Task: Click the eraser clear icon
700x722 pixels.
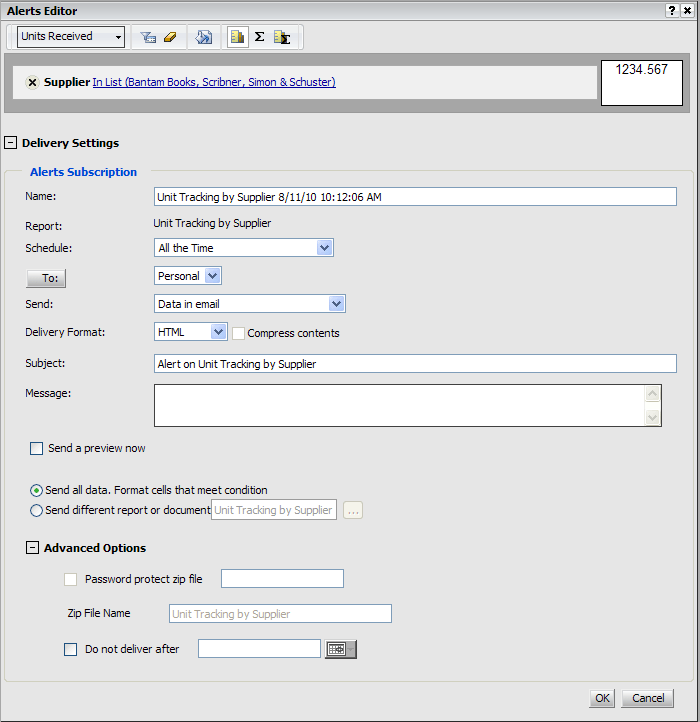Action: (170, 37)
